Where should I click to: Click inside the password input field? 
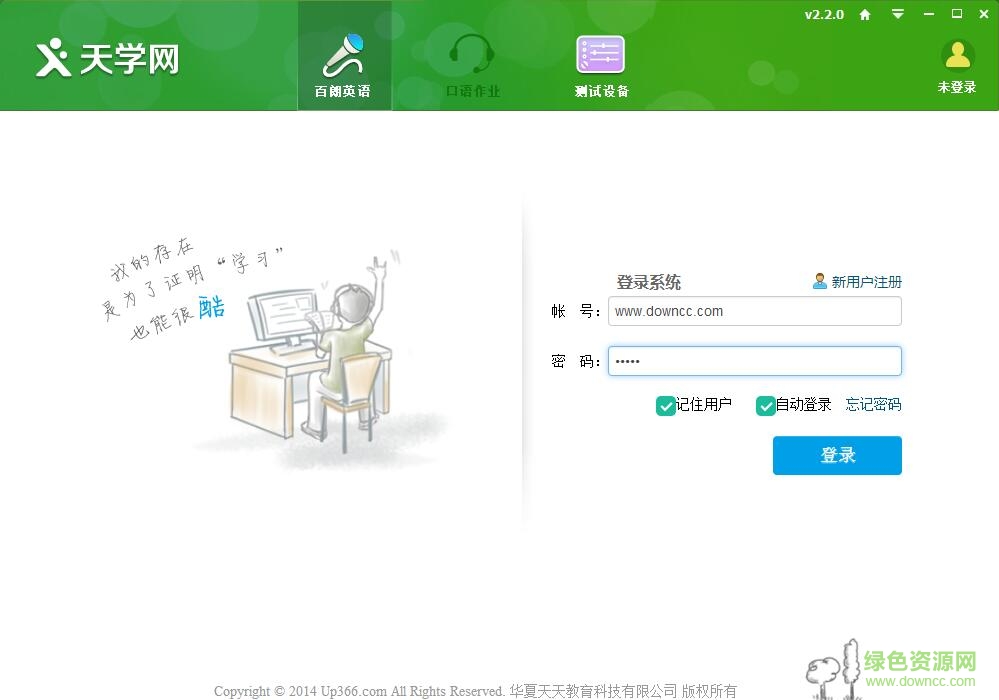[x=754, y=361]
